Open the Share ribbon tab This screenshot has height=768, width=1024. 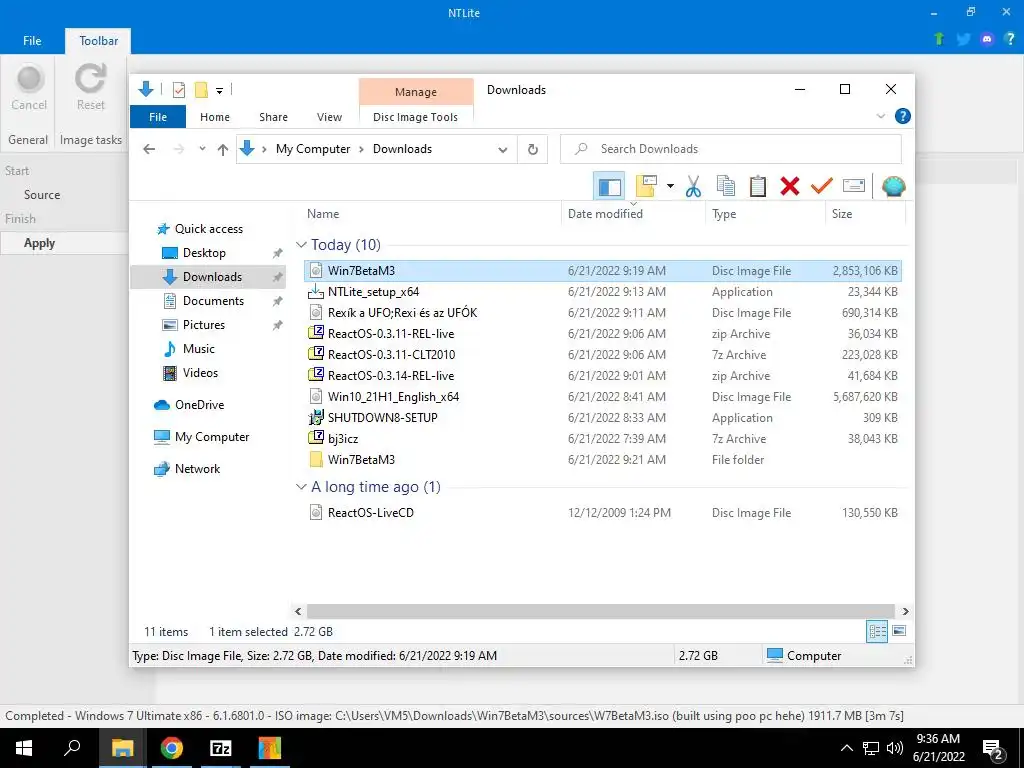(273, 117)
